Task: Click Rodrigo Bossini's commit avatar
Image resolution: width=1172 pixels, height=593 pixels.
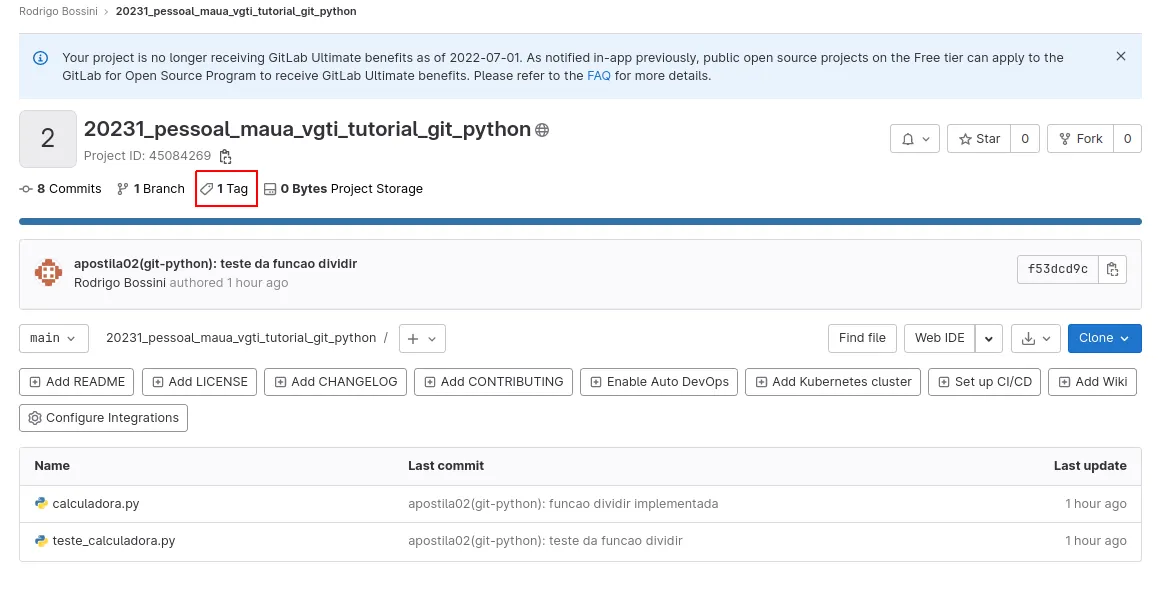Action: click(49, 272)
